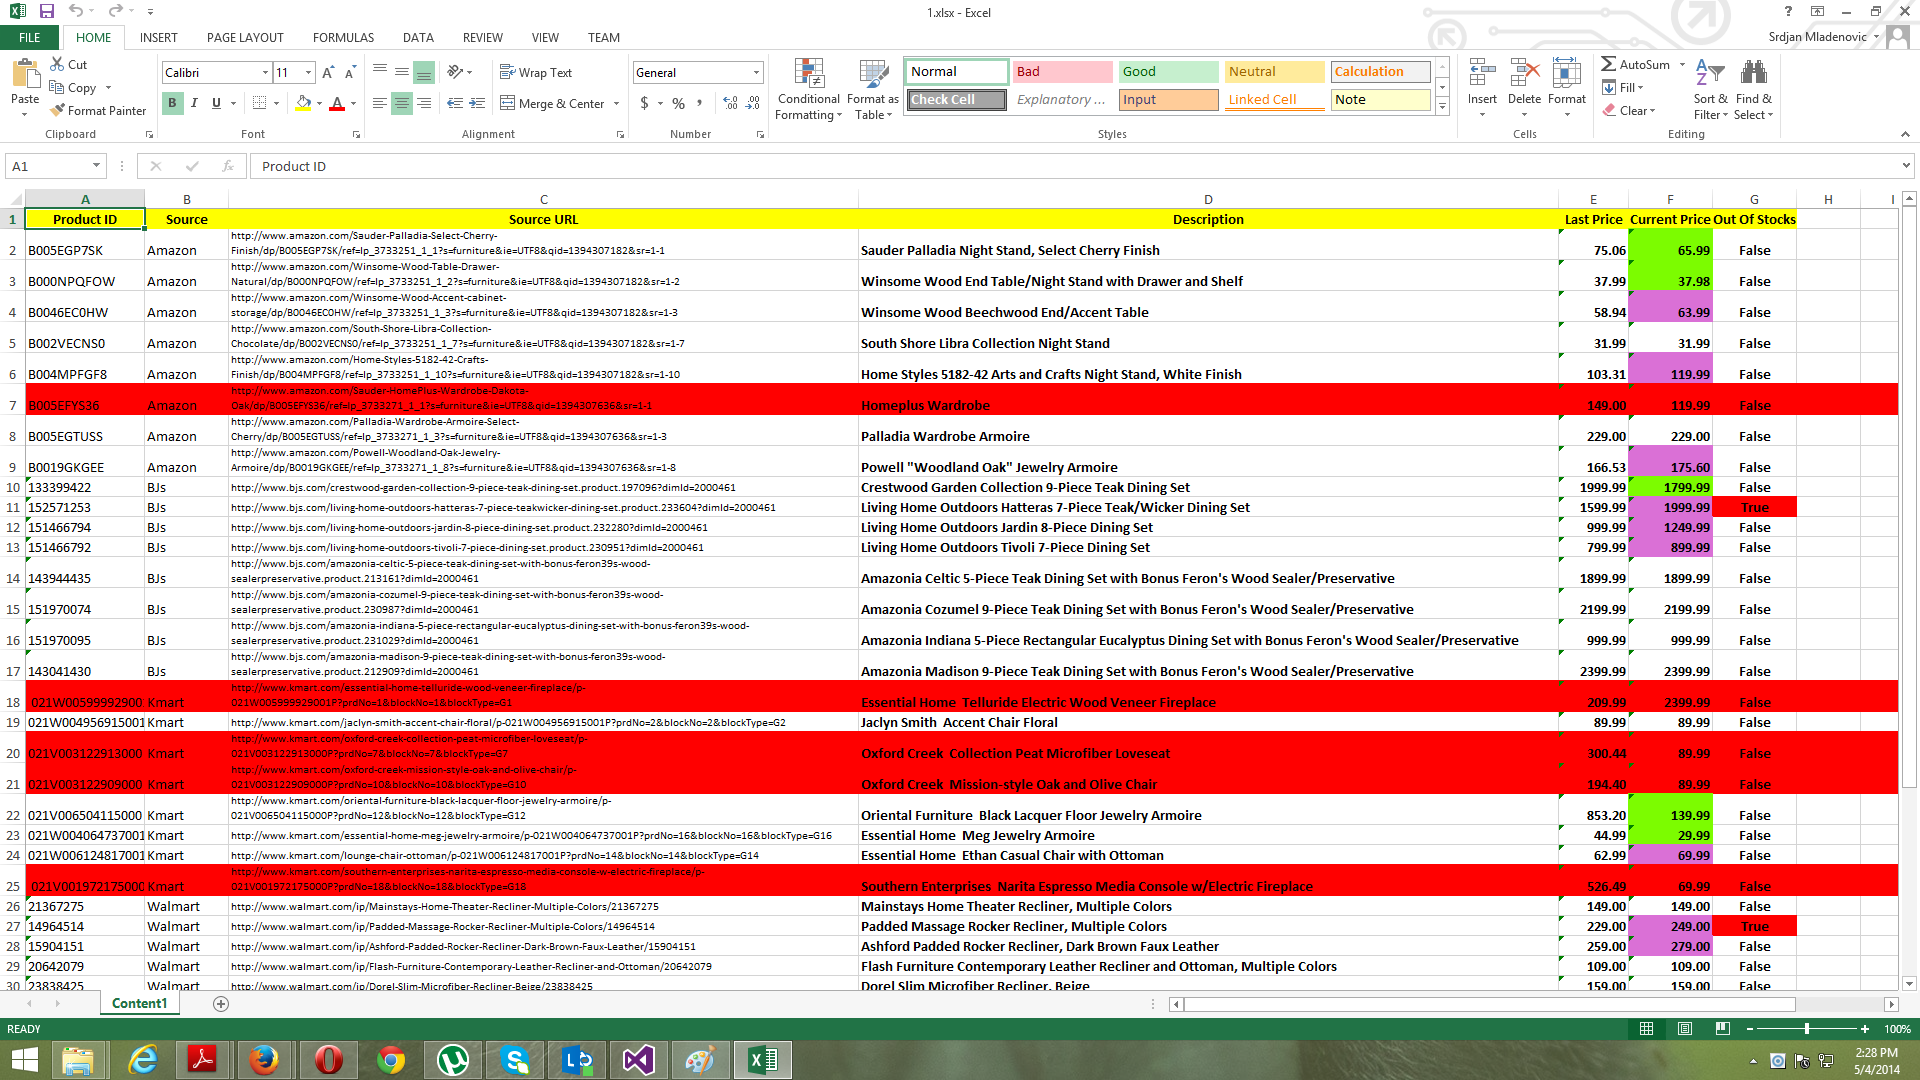Open the font size dropdown

[x=308, y=72]
